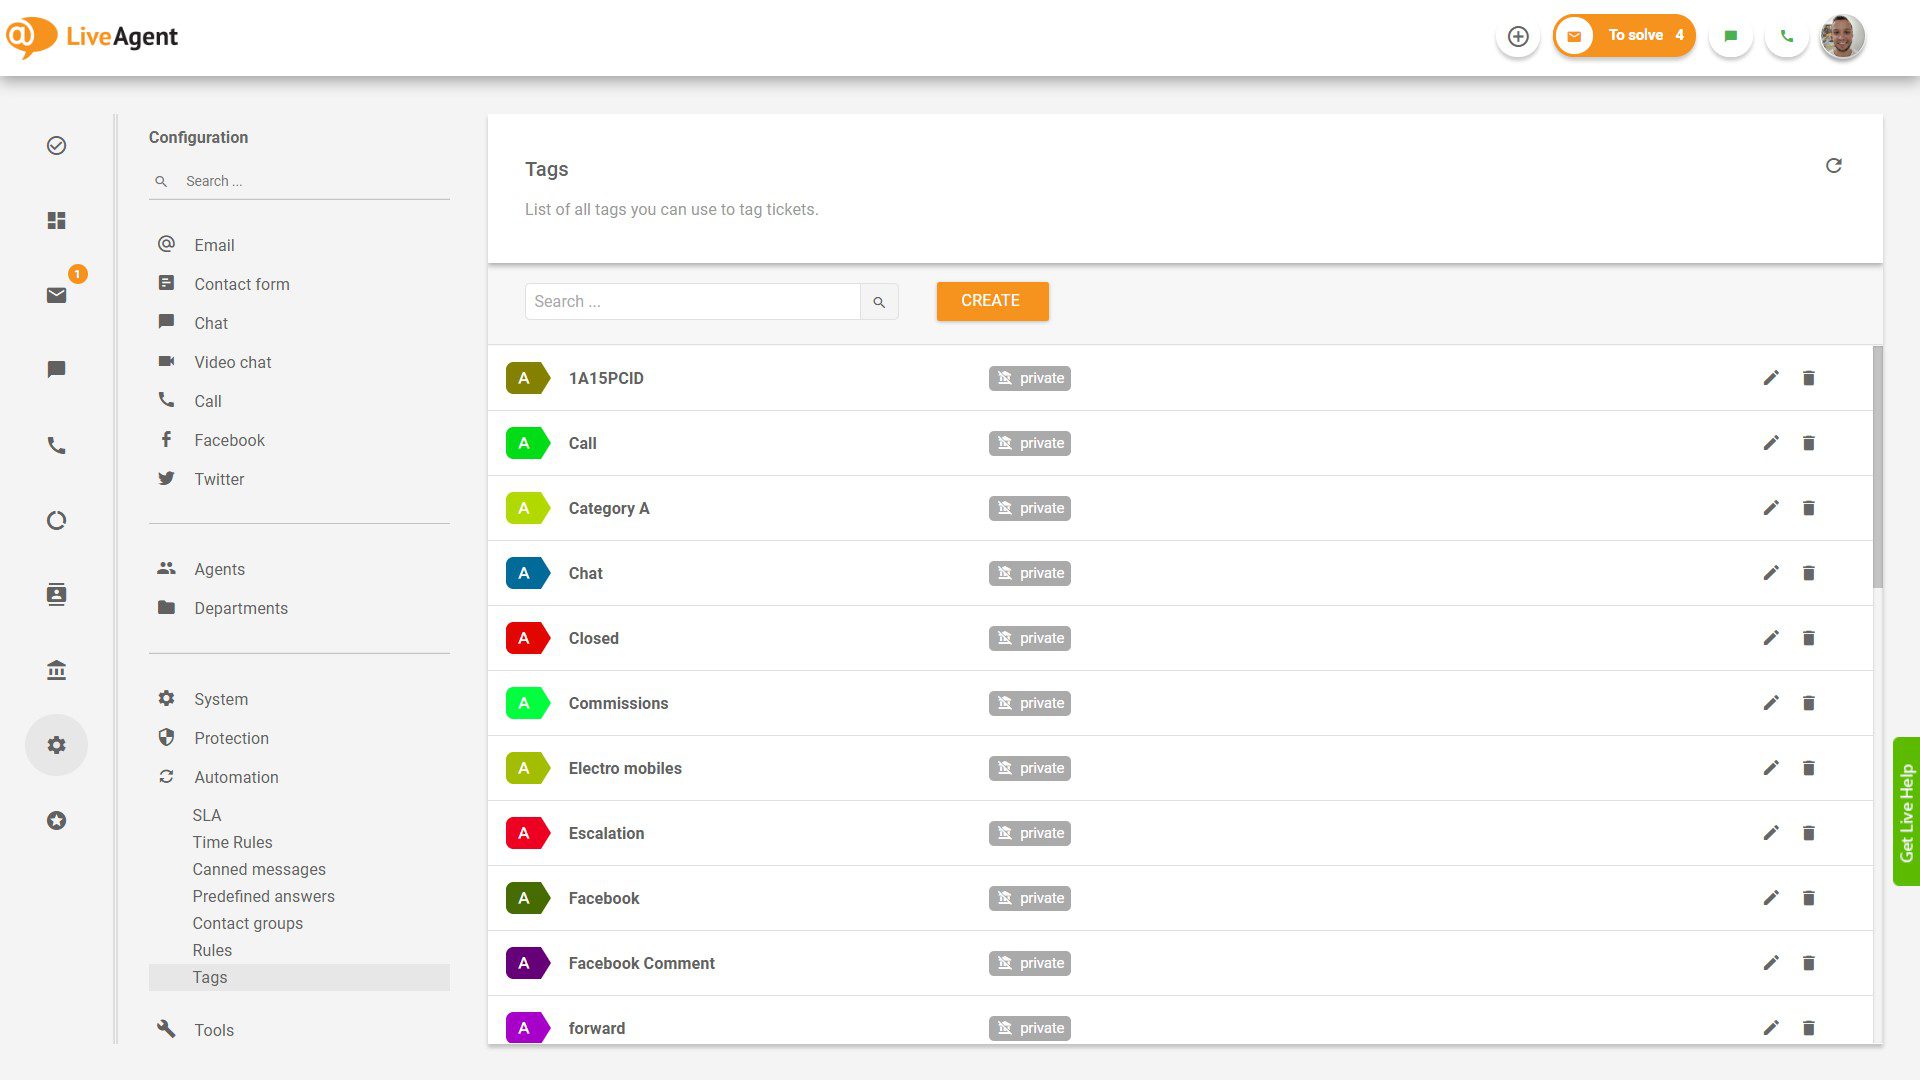Toggle the private badge on the Chat tag
This screenshot has height=1080, width=1920.
tap(1029, 573)
